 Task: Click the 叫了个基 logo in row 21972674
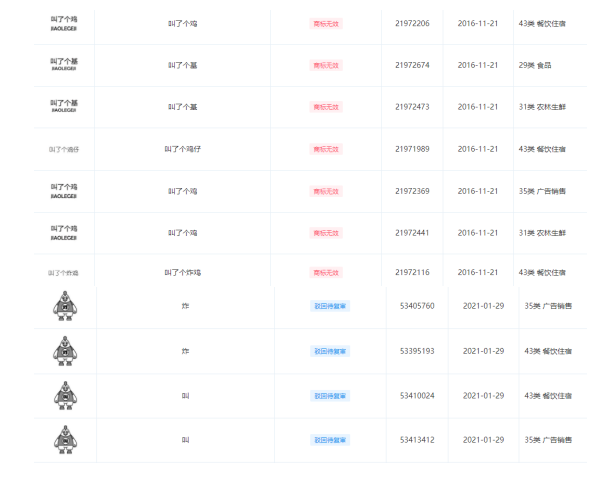[x=64, y=65]
